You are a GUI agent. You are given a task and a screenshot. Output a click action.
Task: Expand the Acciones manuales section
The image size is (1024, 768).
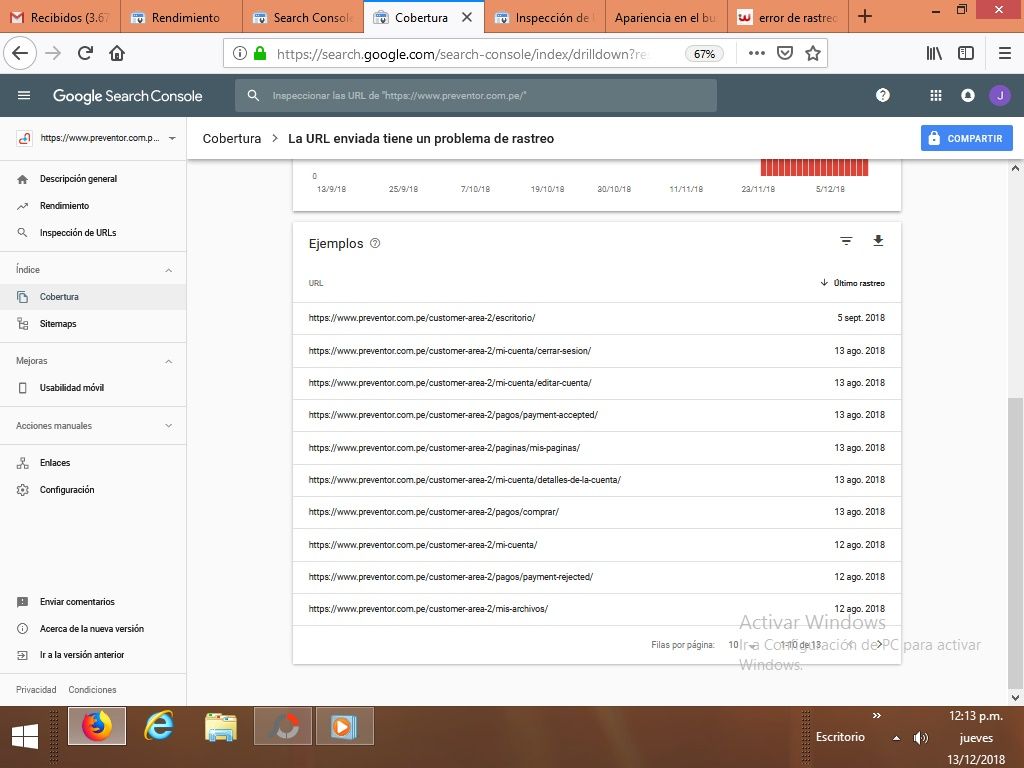[168, 426]
